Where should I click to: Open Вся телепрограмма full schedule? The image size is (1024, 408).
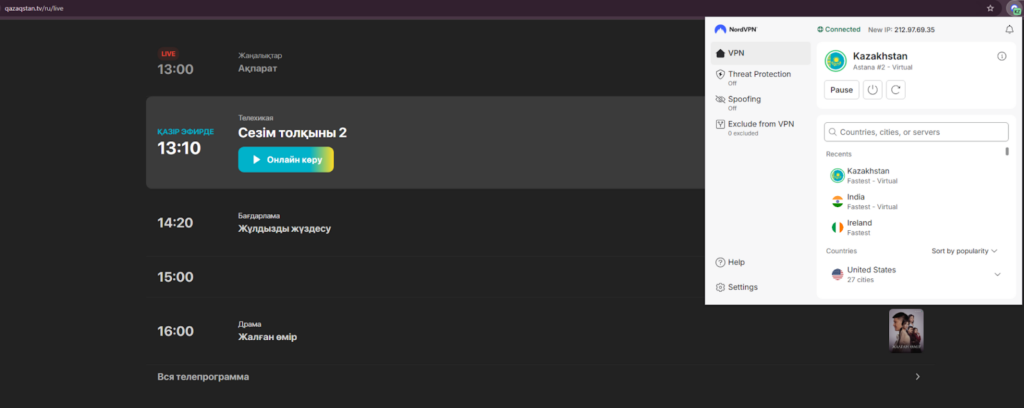coord(203,377)
